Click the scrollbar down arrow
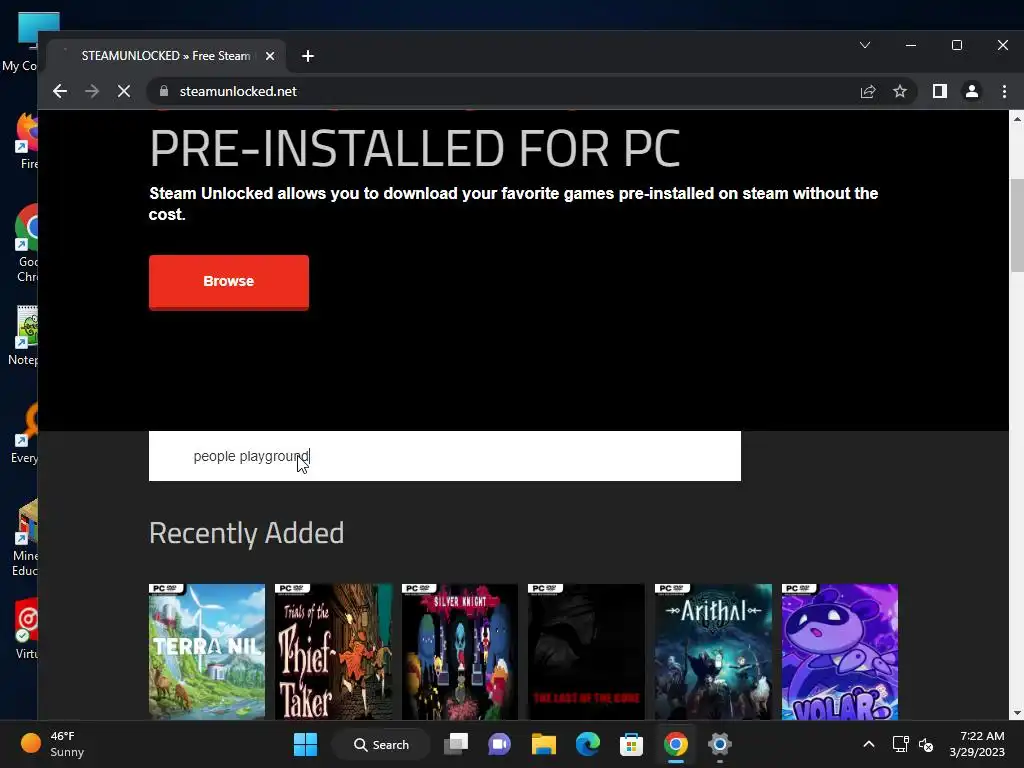The image size is (1024, 768). [1017, 713]
